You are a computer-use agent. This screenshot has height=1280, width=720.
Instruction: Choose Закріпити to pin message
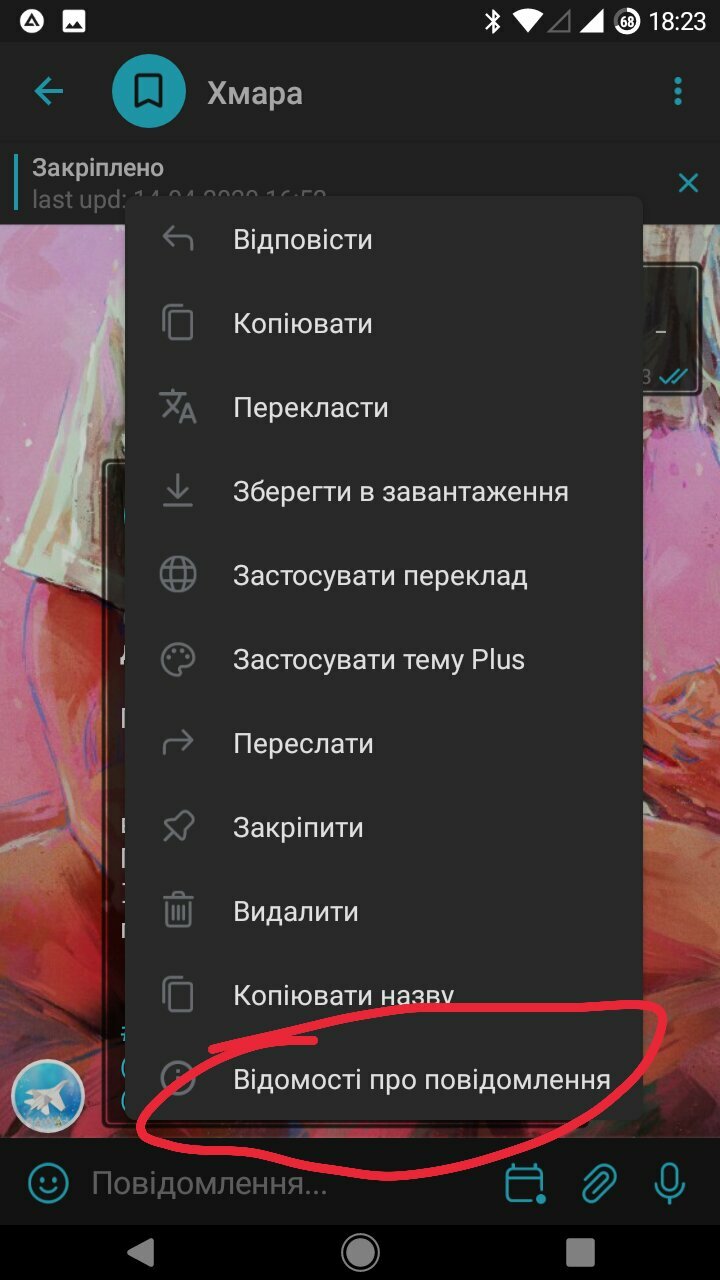coord(384,828)
